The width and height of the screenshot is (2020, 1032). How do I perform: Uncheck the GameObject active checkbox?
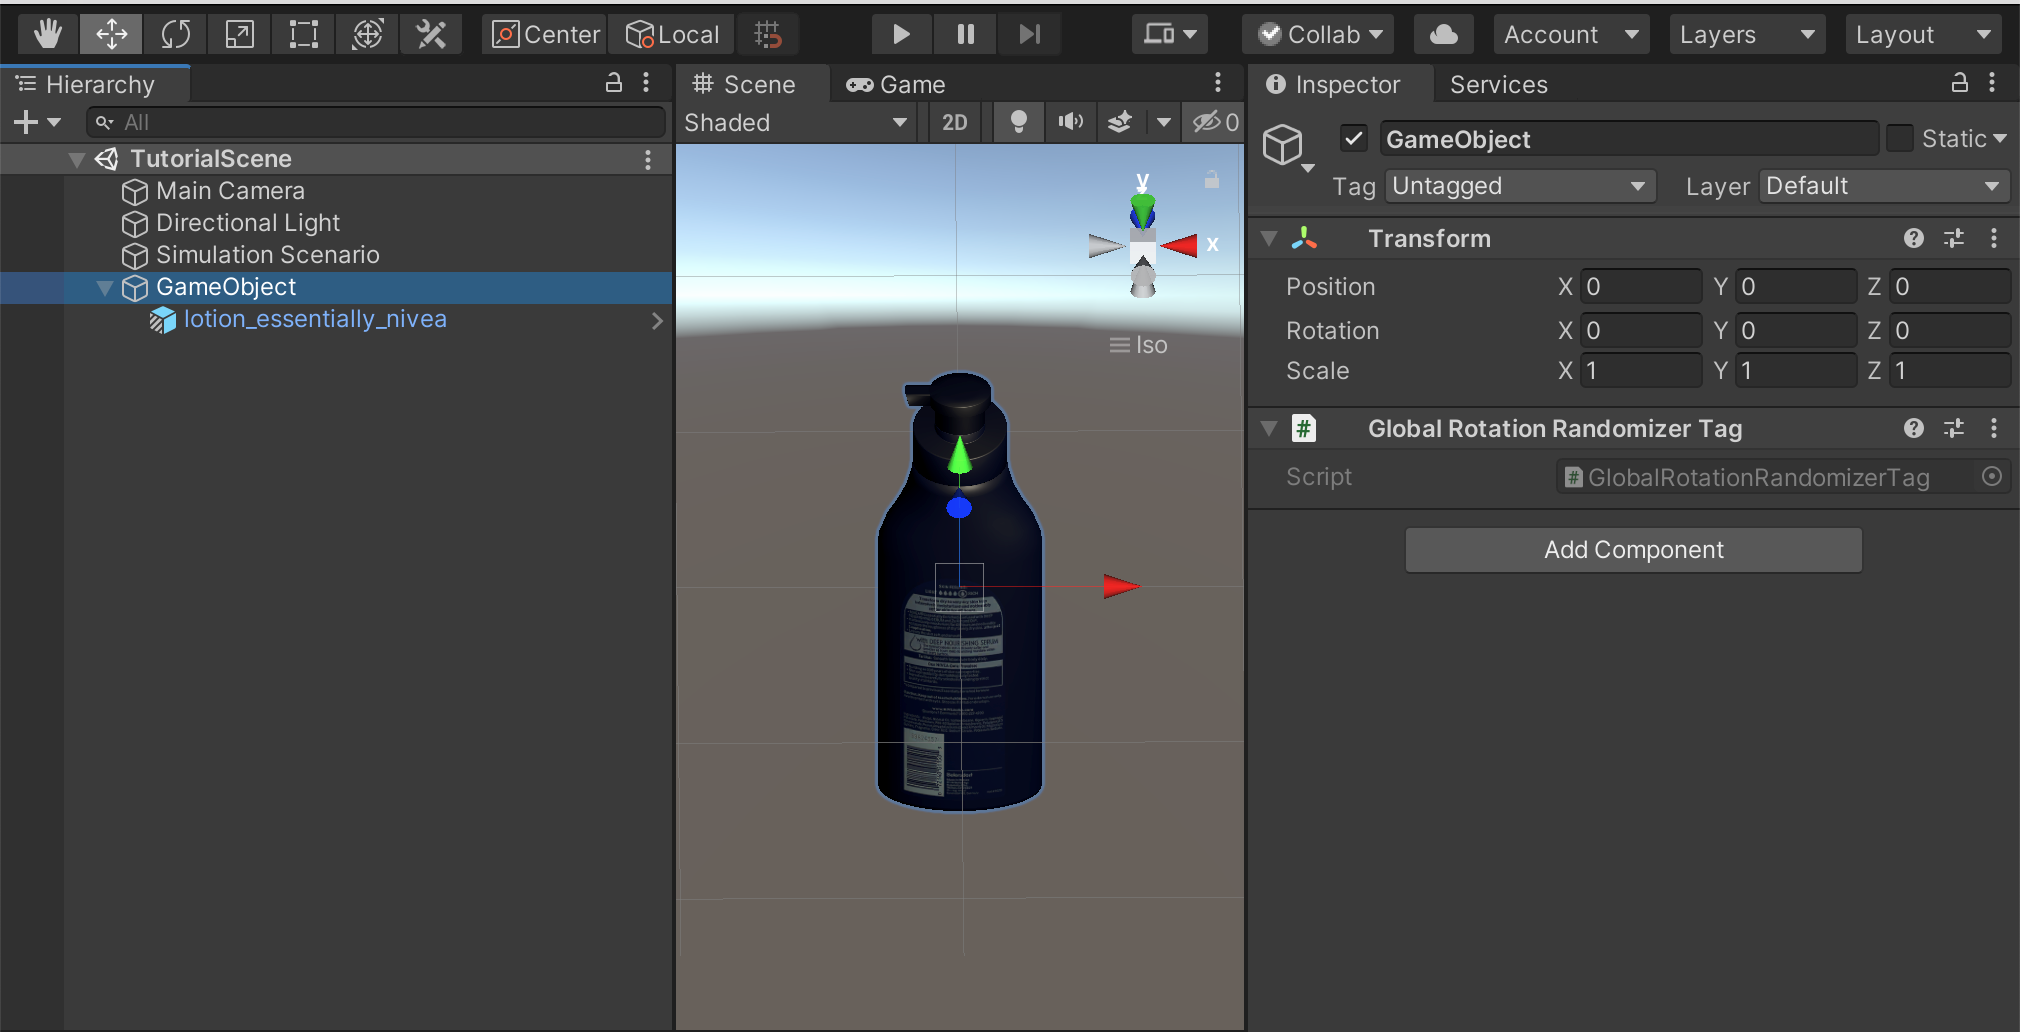point(1354,139)
